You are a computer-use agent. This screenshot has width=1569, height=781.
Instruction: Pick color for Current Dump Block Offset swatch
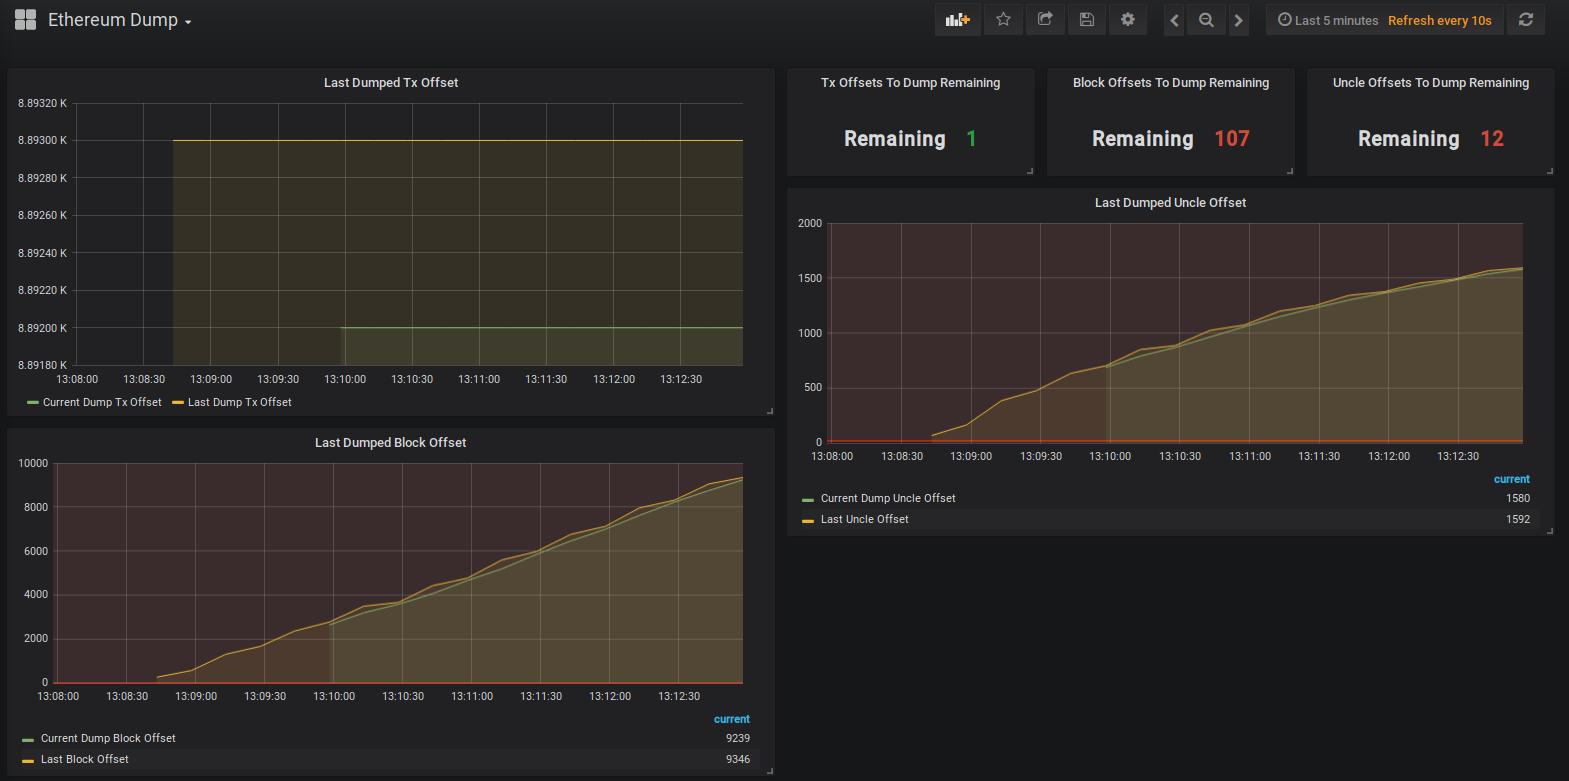point(28,740)
